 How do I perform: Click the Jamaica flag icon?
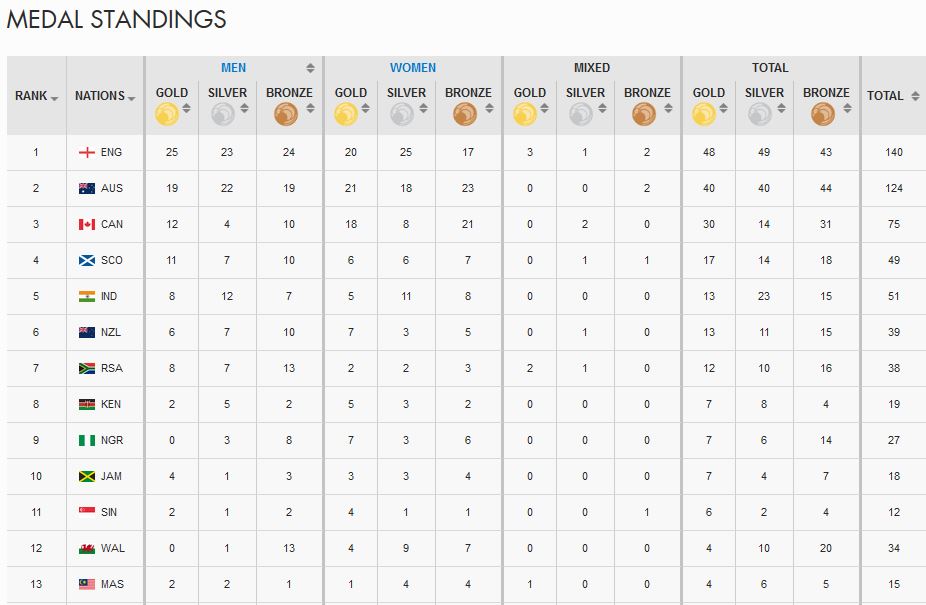(87, 476)
